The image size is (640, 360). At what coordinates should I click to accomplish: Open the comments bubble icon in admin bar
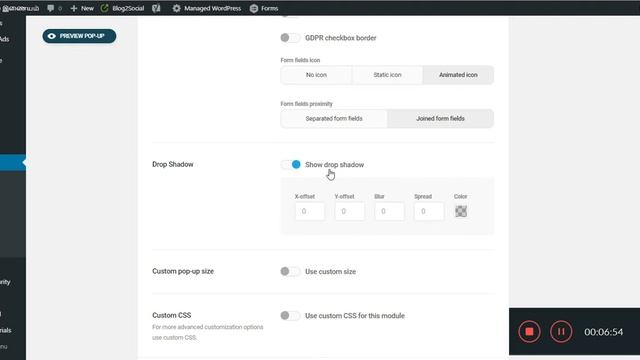coord(51,8)
